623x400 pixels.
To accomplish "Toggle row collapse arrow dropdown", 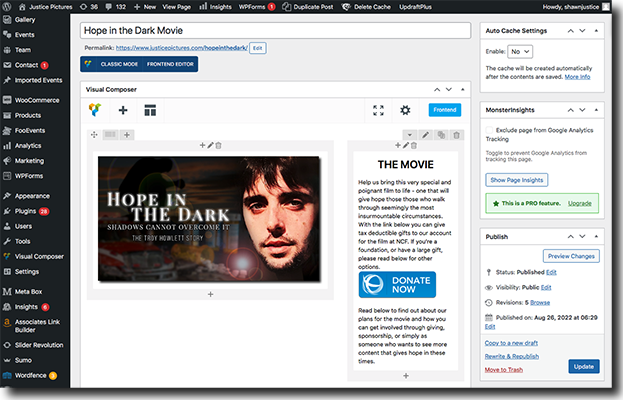I will tap(410, 135).
